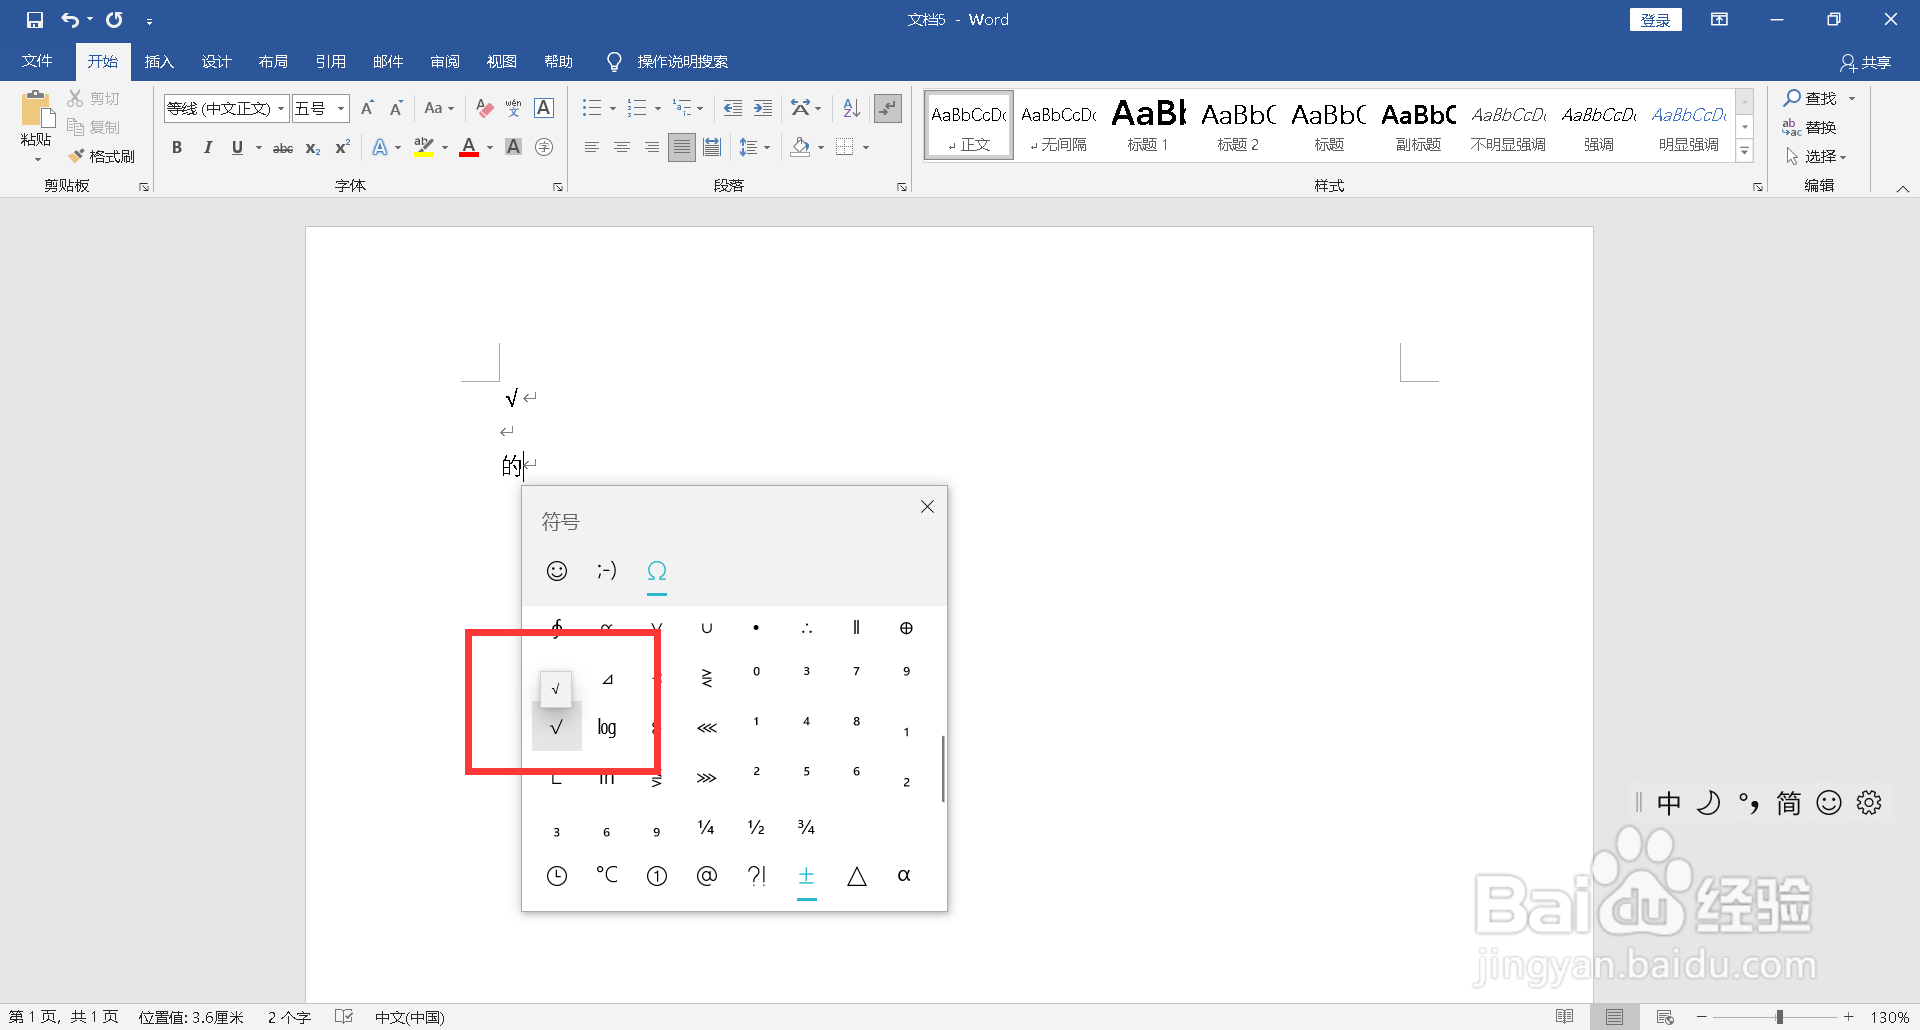The image size is (1920, 1030).
Task: Insert the log symbol from the panel
Action: point(607,727)
